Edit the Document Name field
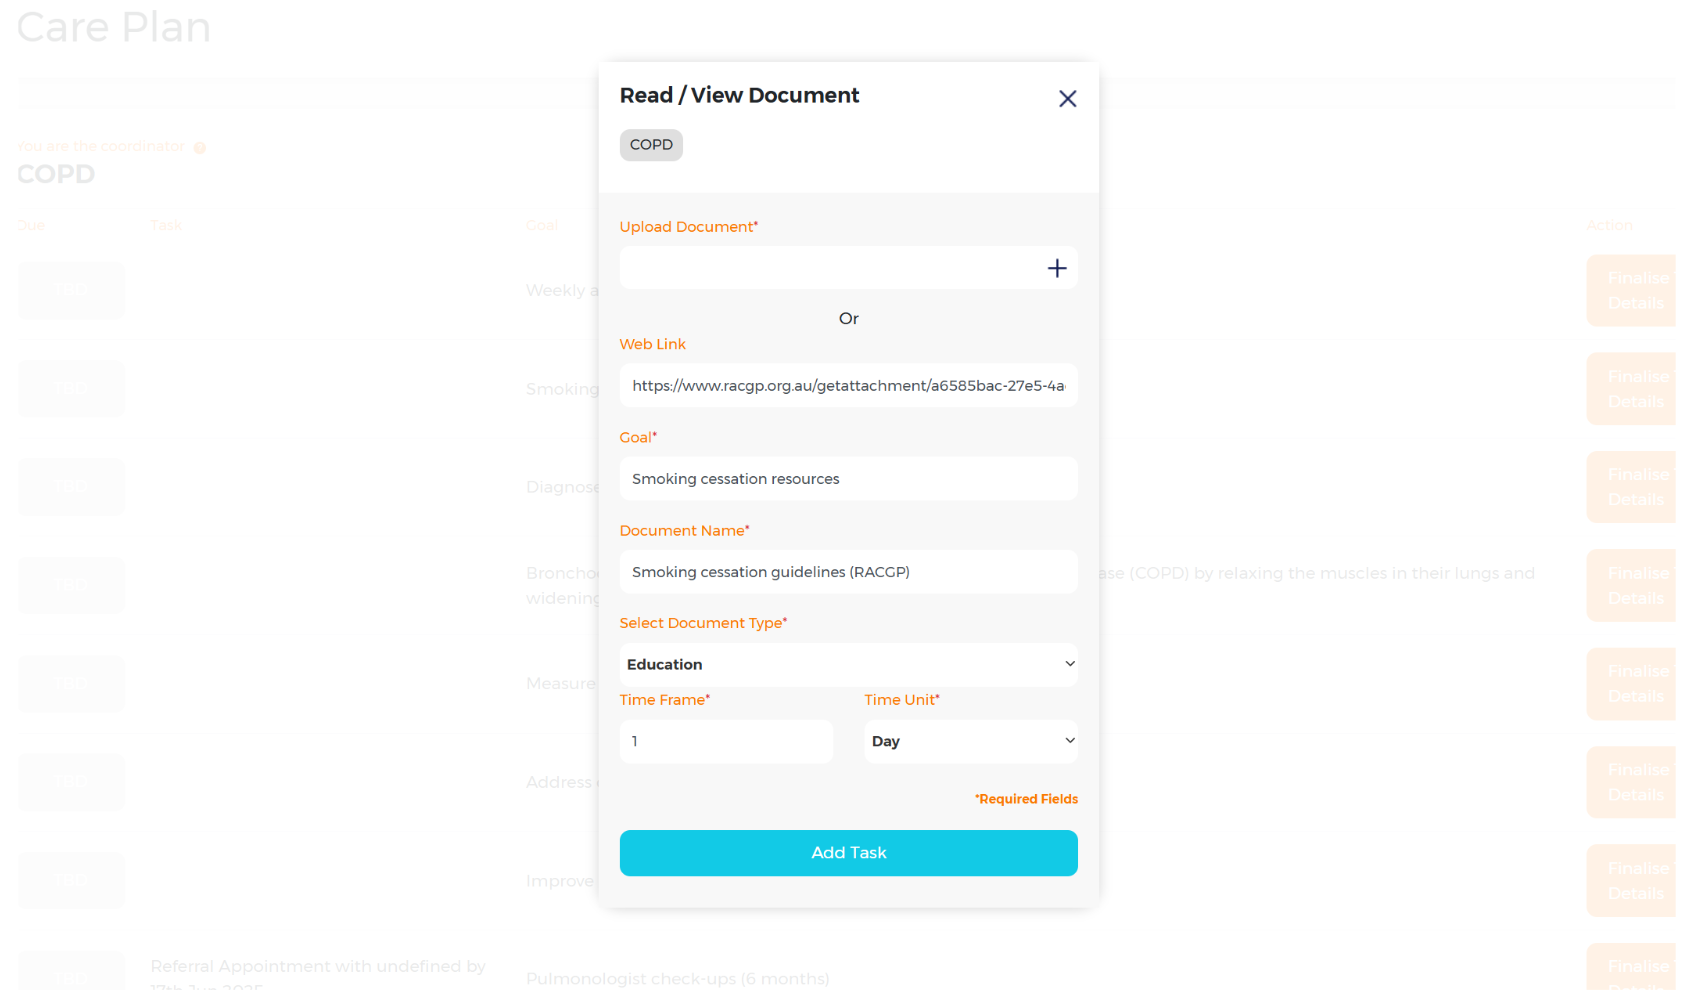Image resolution: width=1688 pixels, height=999 pixels. pos(848,572)
